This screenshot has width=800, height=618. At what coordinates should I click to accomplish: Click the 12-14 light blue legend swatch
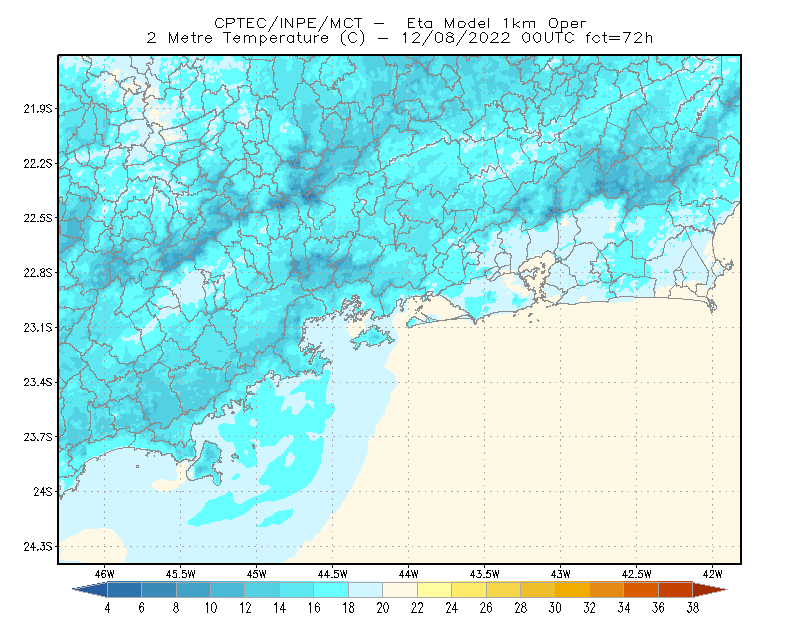[x=262, y=590]
